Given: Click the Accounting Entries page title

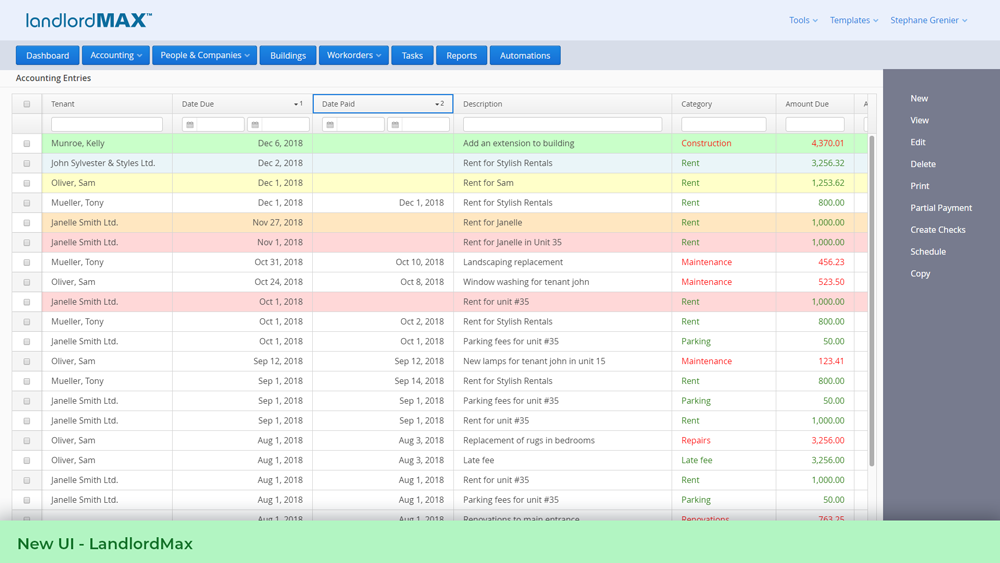Looking at the screenshot, I should [x=54, y=78].
